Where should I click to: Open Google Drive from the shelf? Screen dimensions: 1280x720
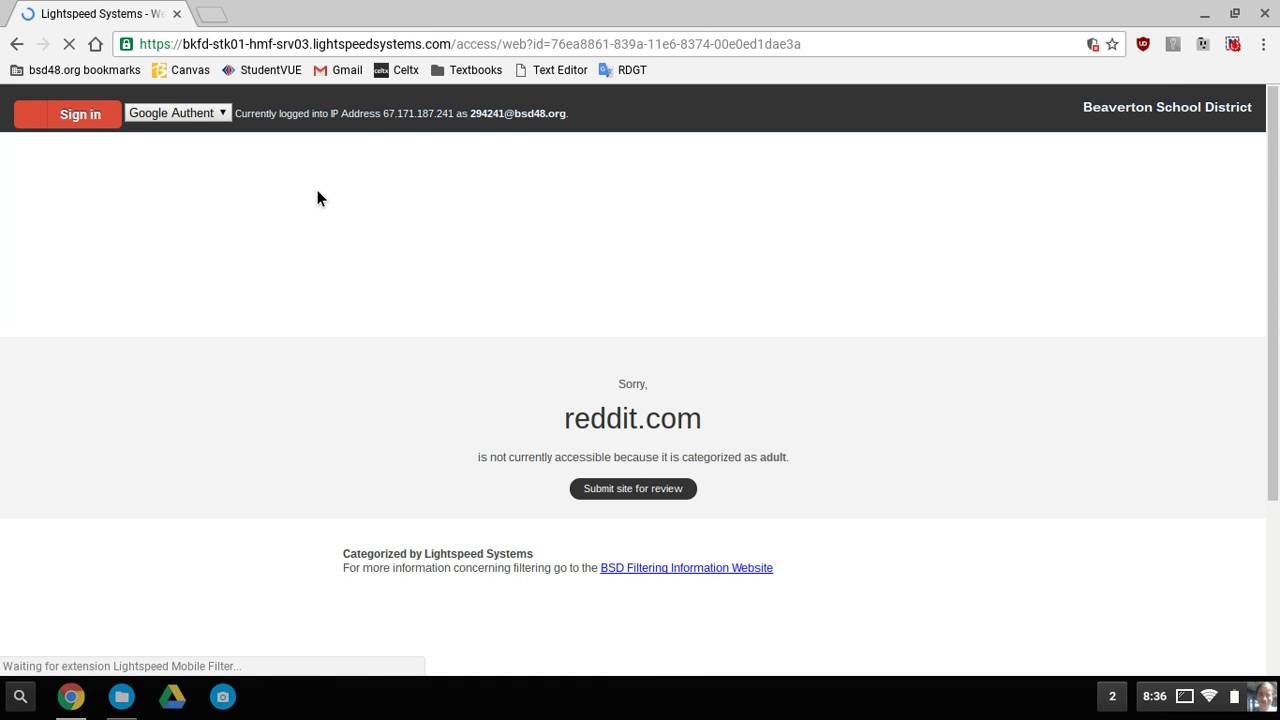[x=172, y=696]
